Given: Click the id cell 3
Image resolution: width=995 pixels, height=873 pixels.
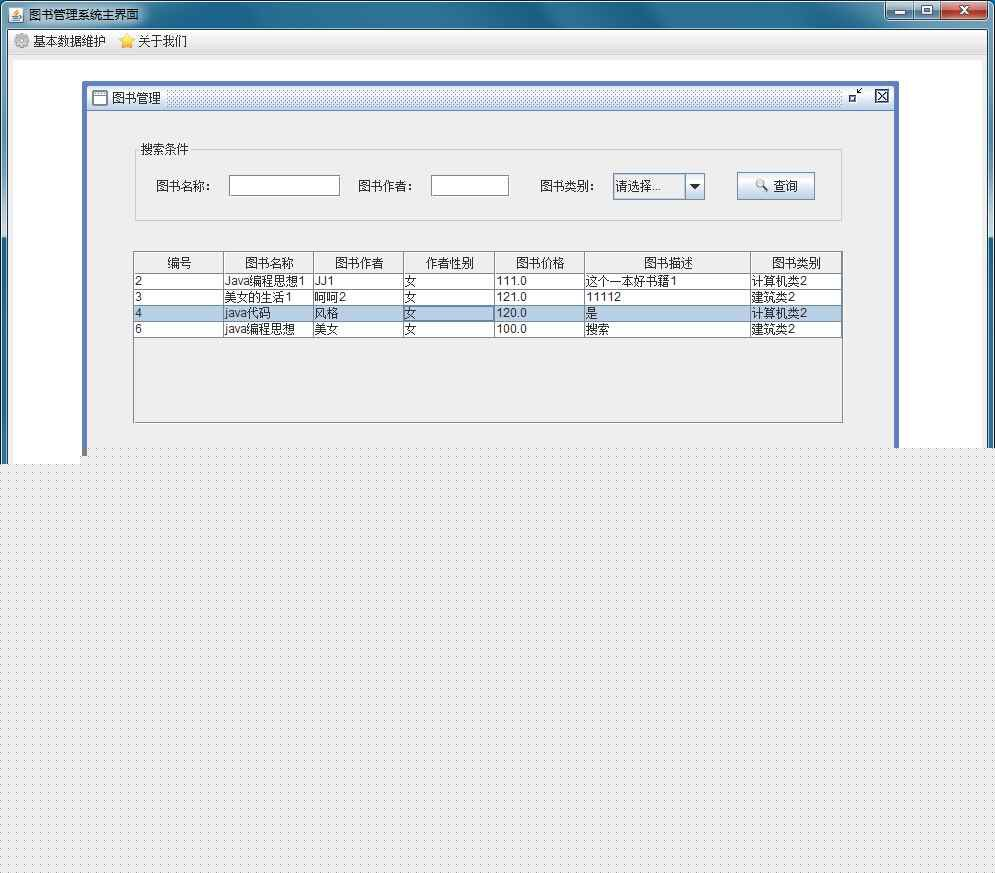Looking at the screenshot, I should [x=179, y=297].
